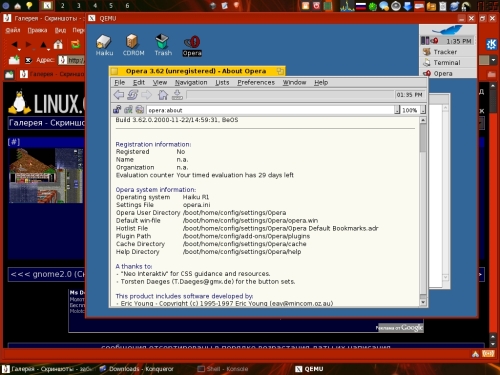
Task: Open the Lists menu in Opera
Action: 222,82
